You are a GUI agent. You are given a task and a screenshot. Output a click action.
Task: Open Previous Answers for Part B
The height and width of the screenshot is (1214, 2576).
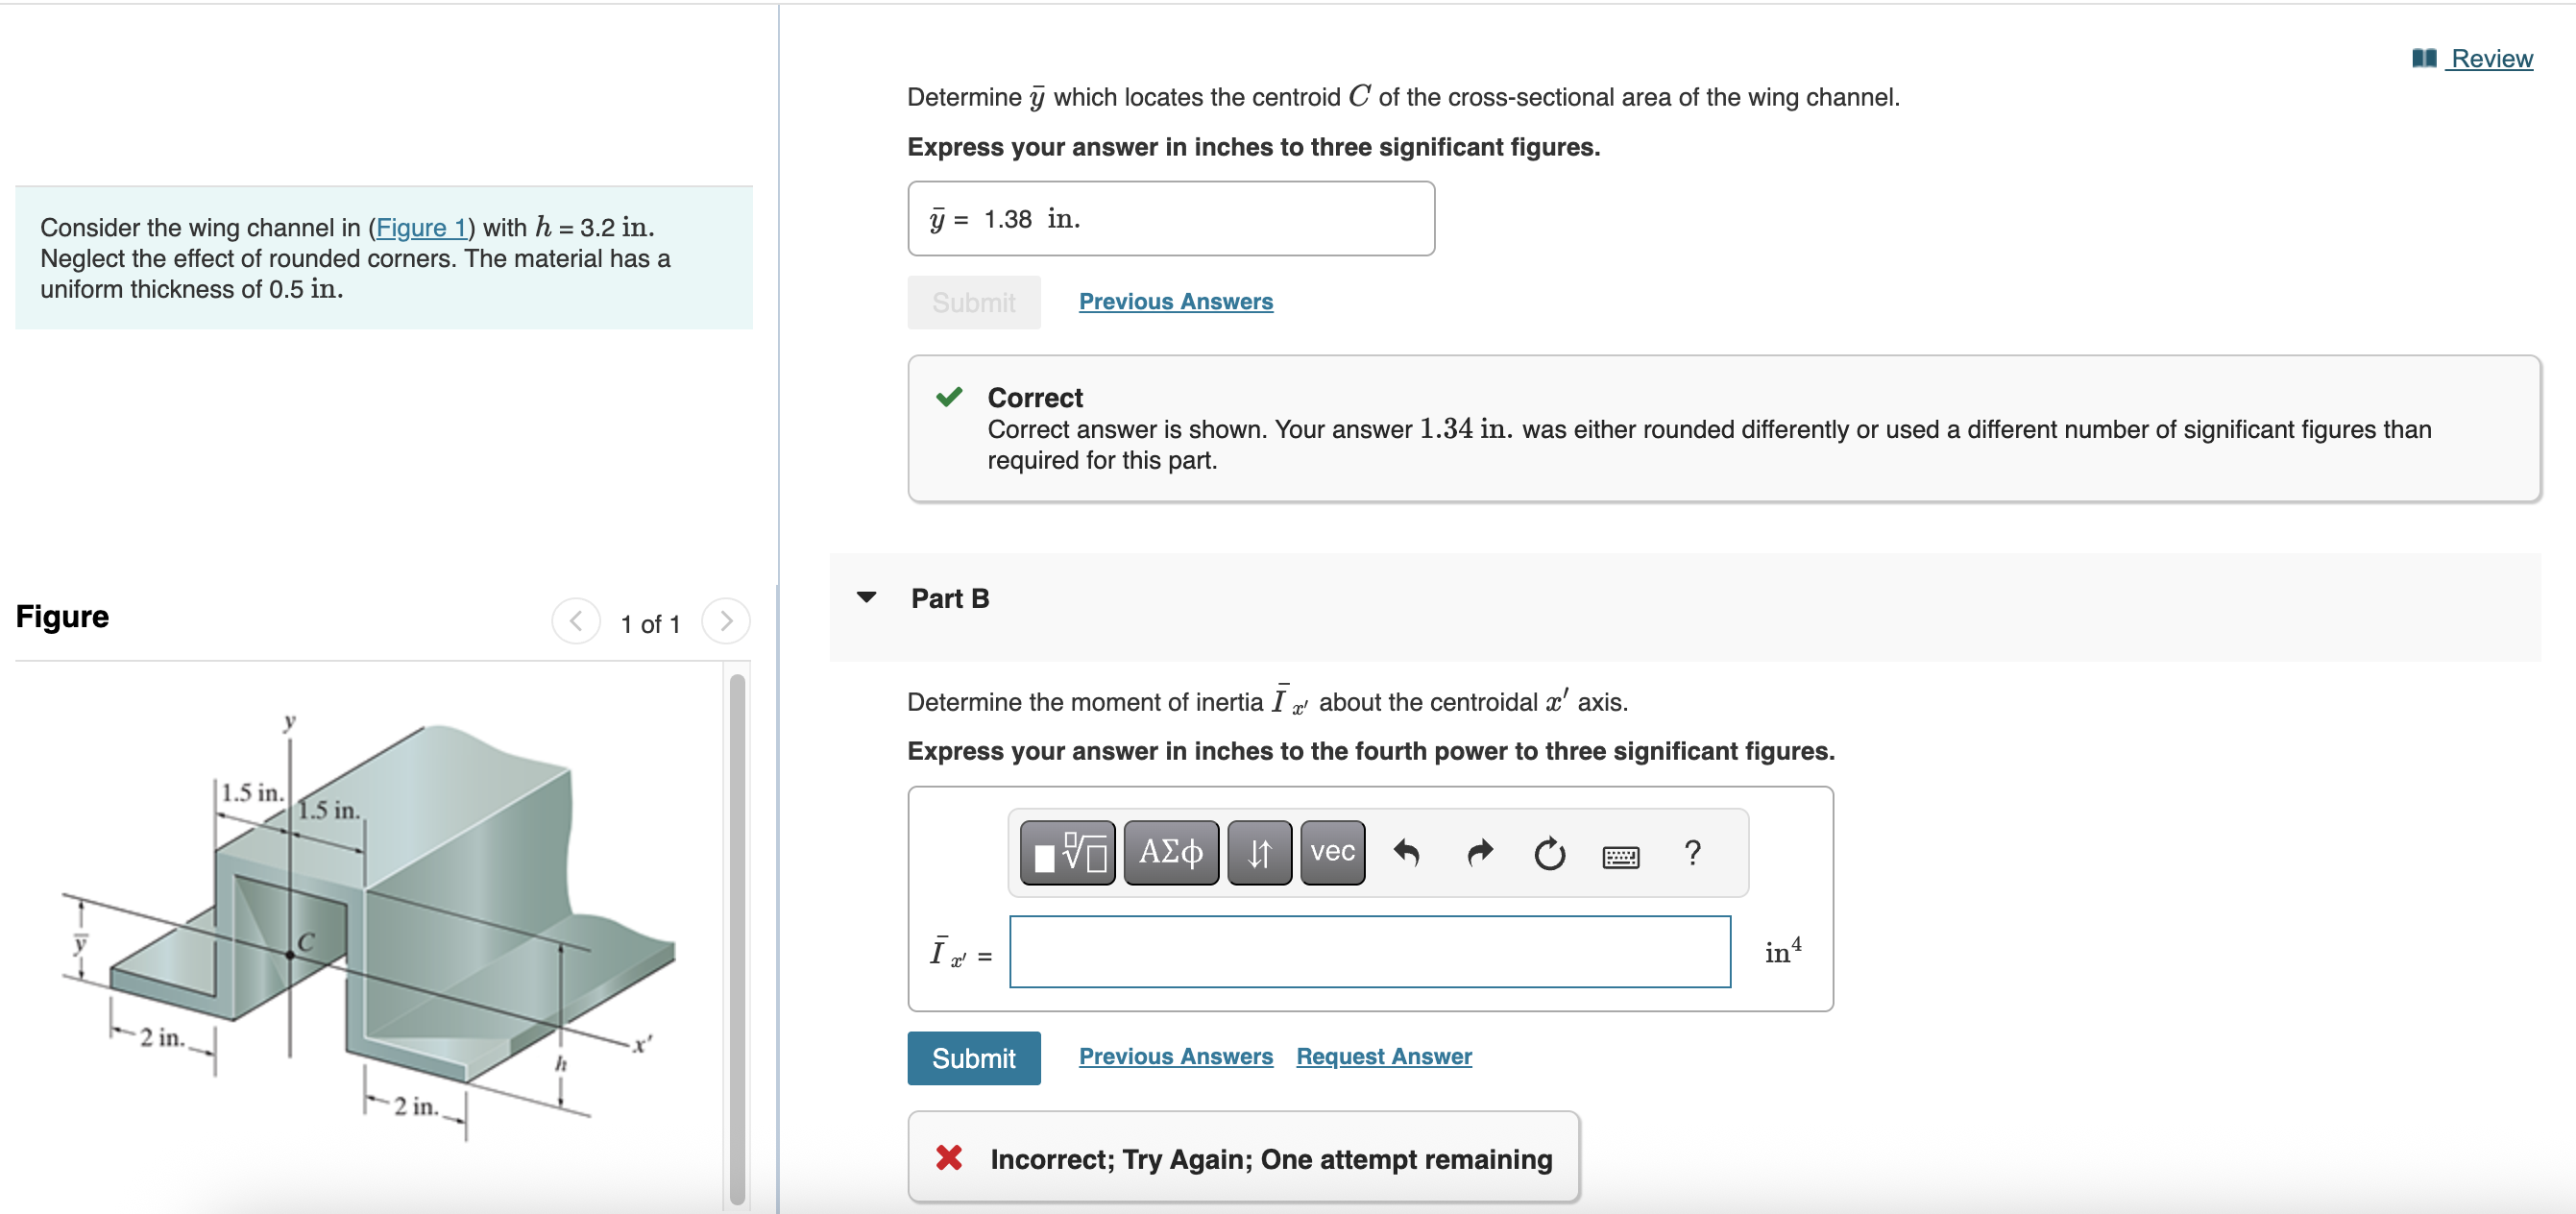pyautogui.click(x=1175, y=1057)
